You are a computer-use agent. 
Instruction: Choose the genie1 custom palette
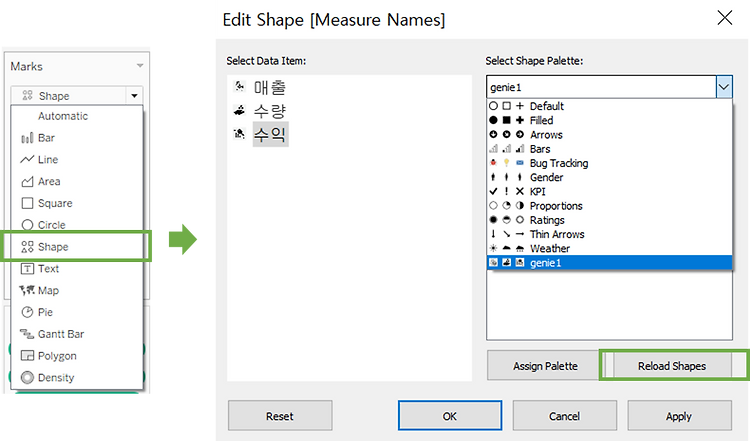[x=609, y=263]
